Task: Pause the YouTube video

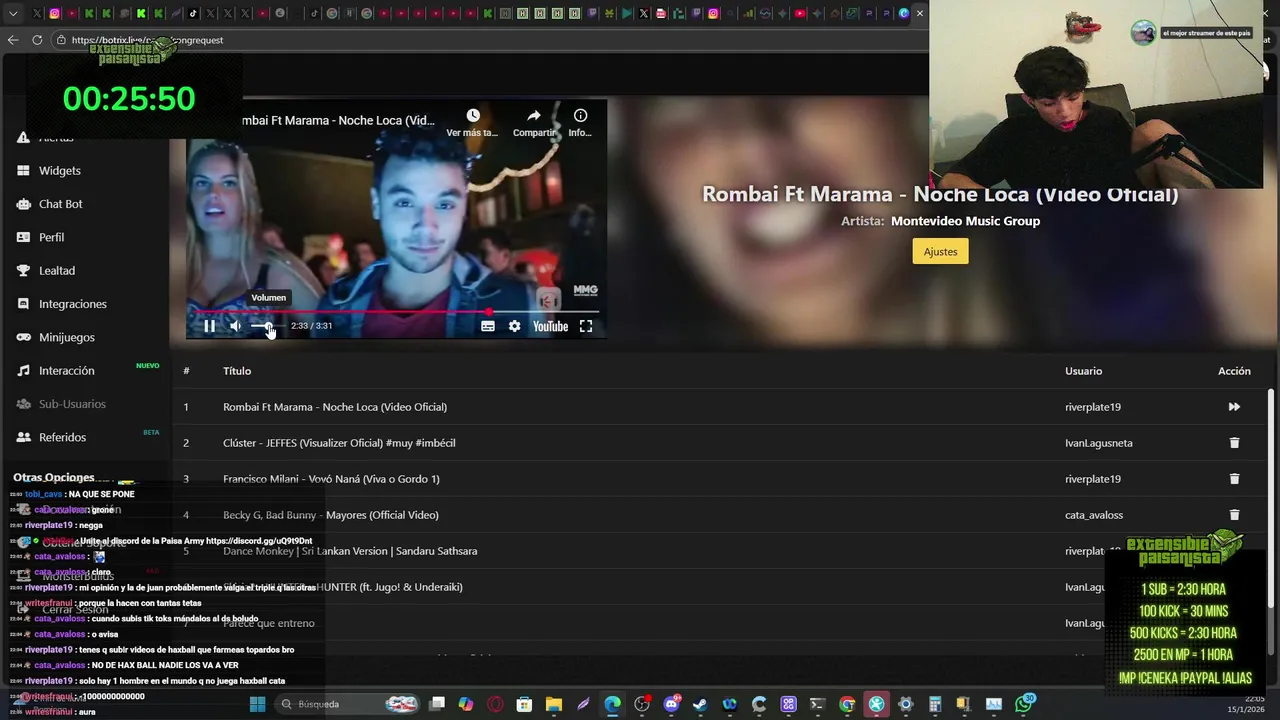Action: (x=209, y=326)
